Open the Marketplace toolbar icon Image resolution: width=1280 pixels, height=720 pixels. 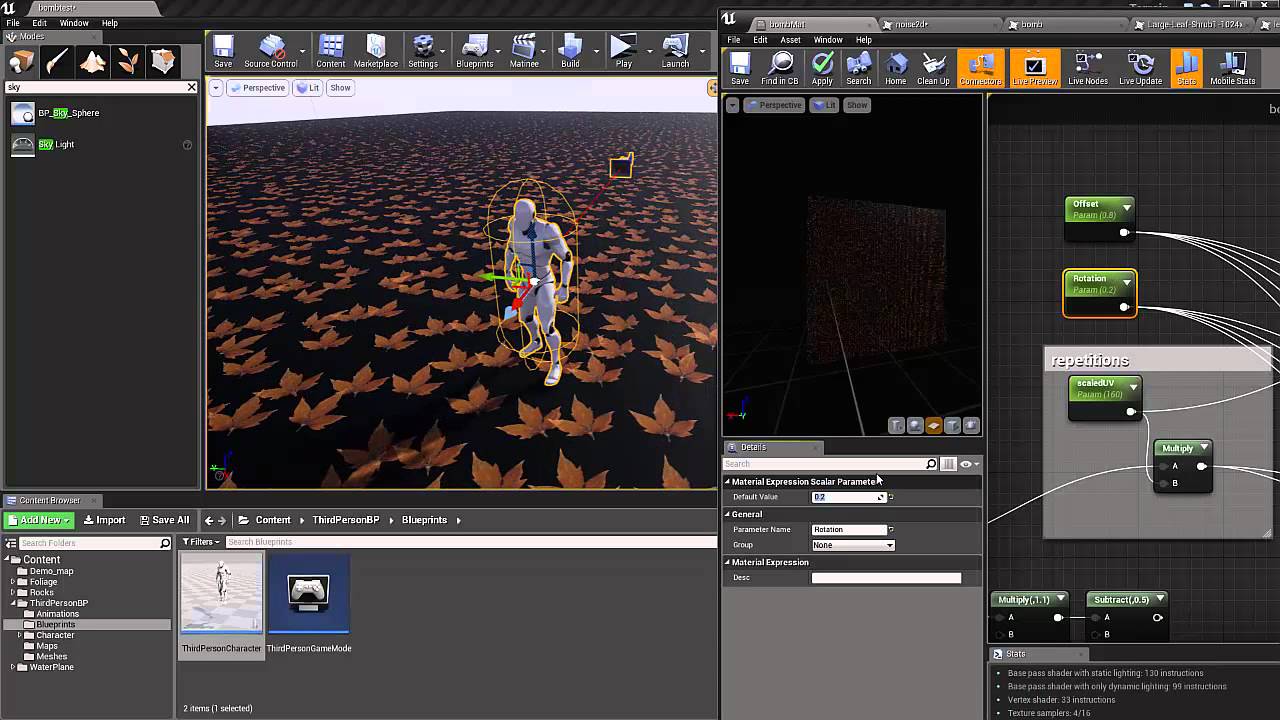click(x=376, y=52)
